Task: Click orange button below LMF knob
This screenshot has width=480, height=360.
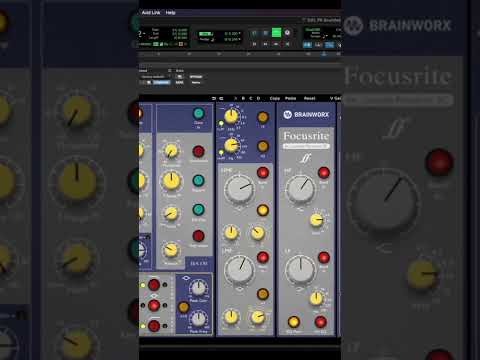Action: [x=263, y=294]
